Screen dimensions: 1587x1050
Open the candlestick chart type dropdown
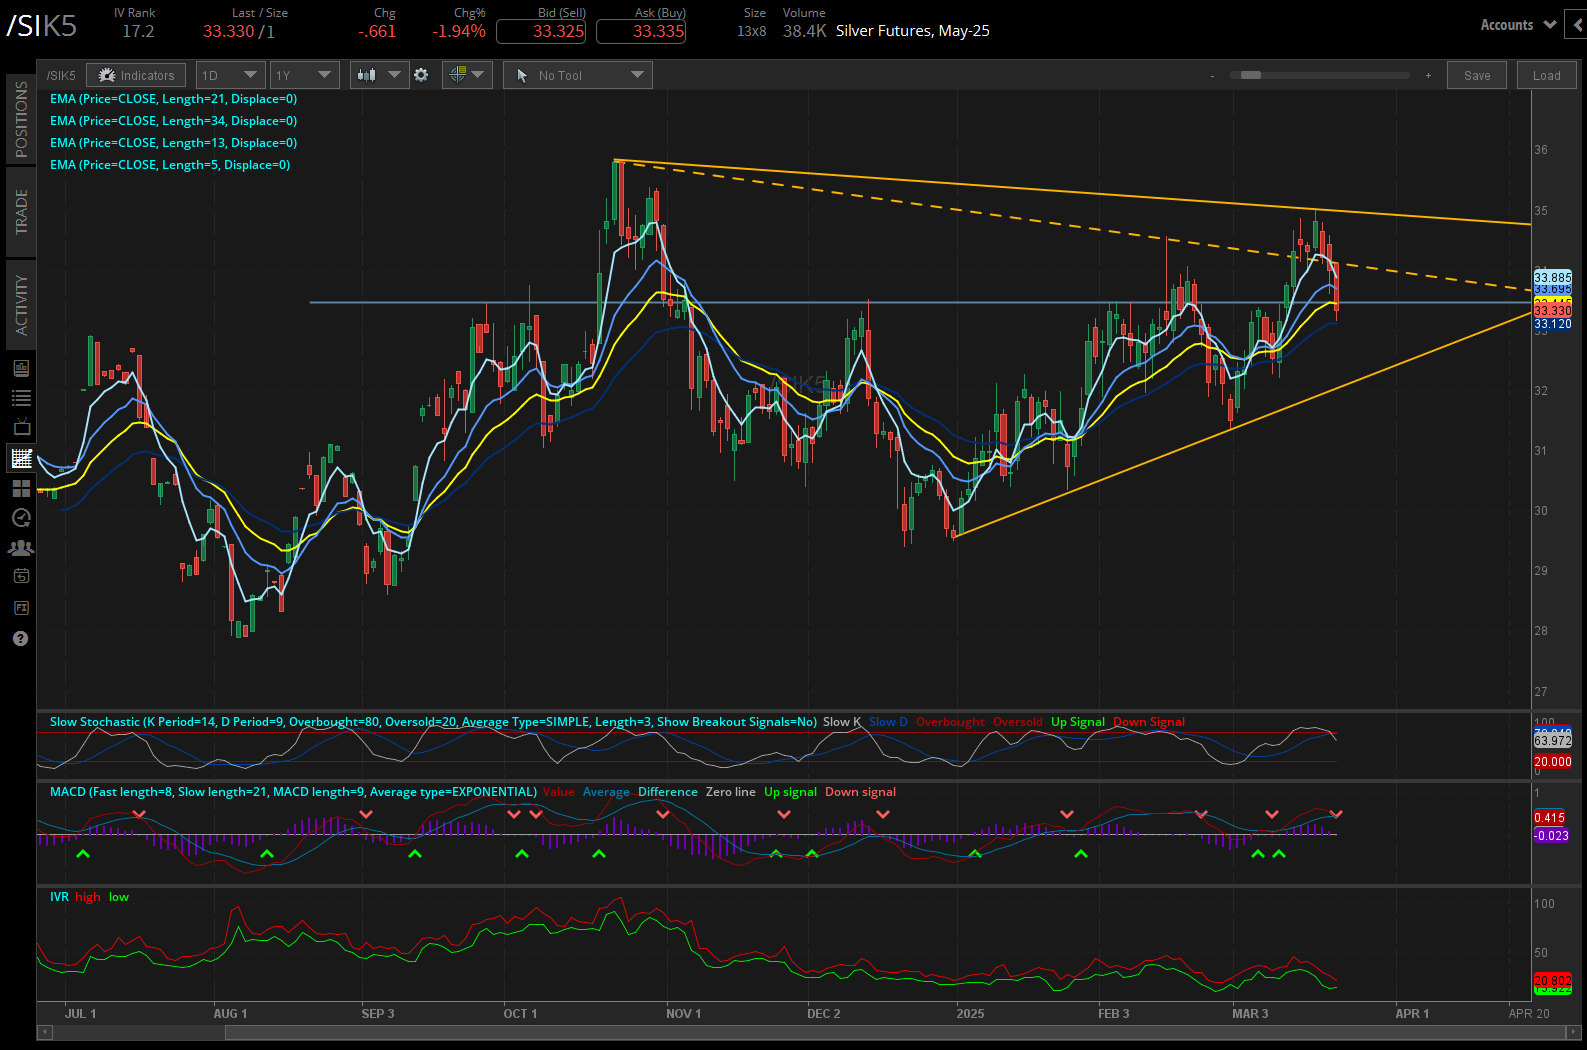379,75
